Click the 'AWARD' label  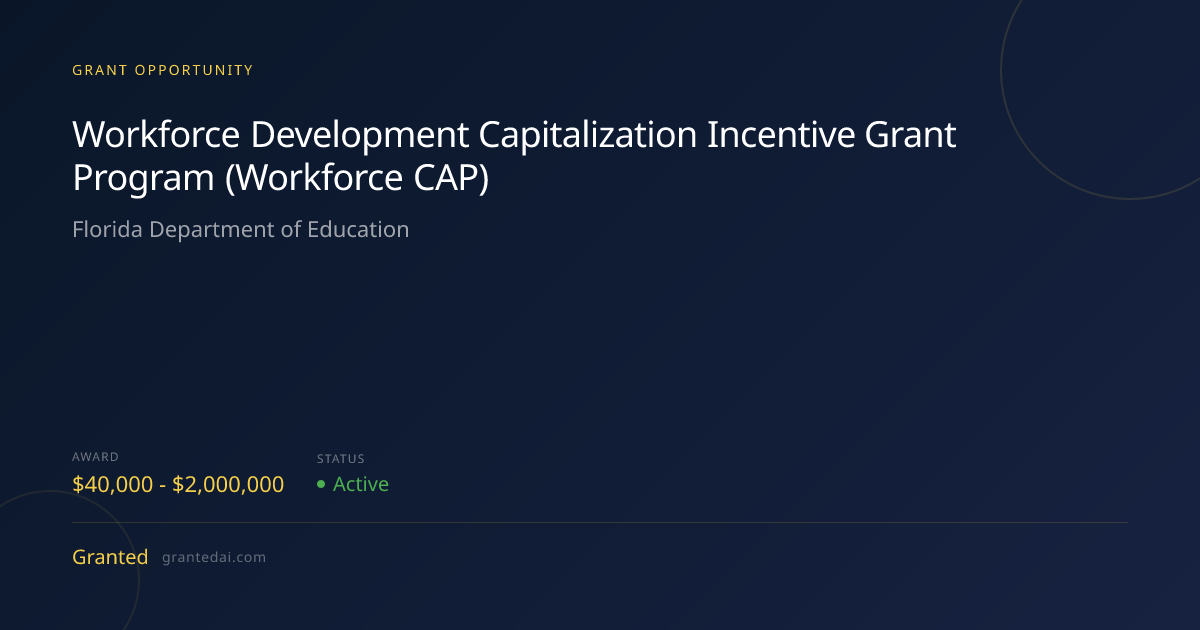coord(96,457)
